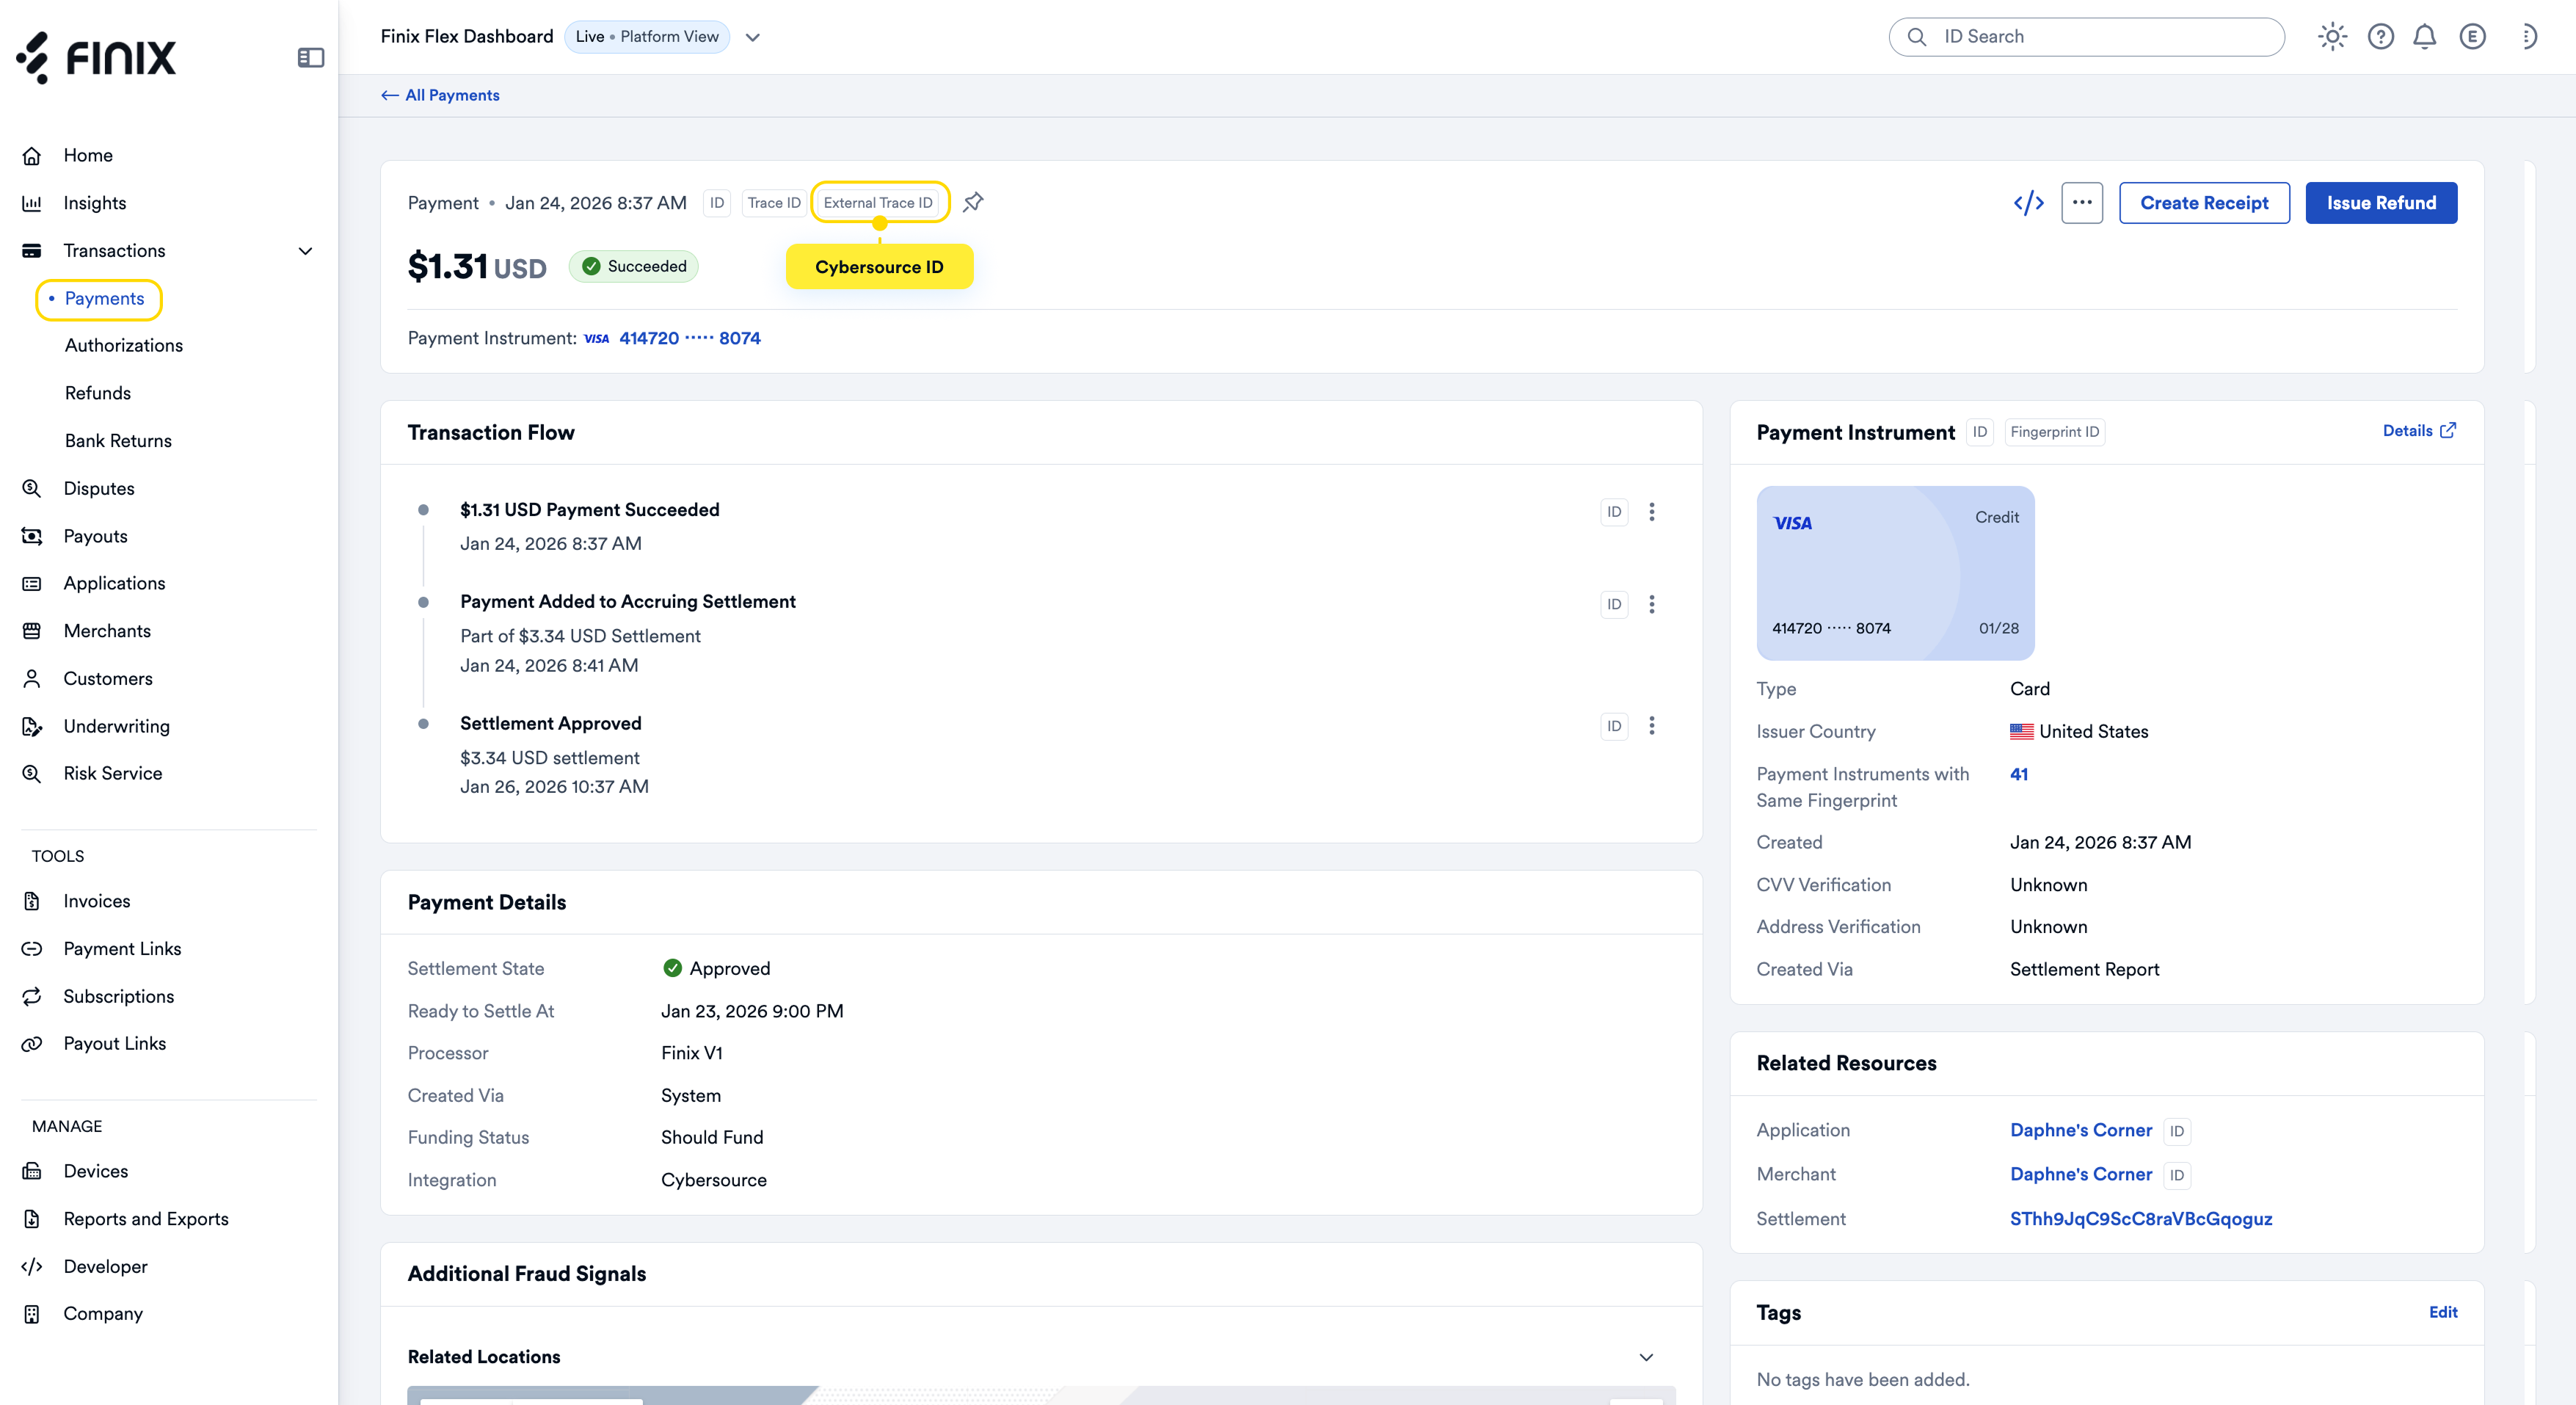Click the Issue Refund button

[x=2381, y=203]
